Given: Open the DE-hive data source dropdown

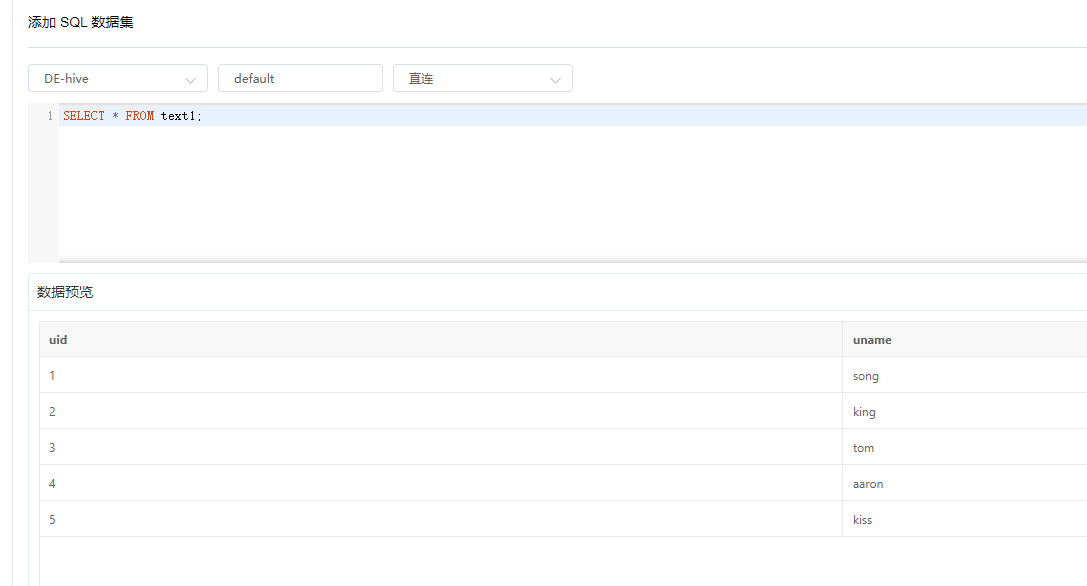Looking at the screenshot, I should [x=117, y=78].
